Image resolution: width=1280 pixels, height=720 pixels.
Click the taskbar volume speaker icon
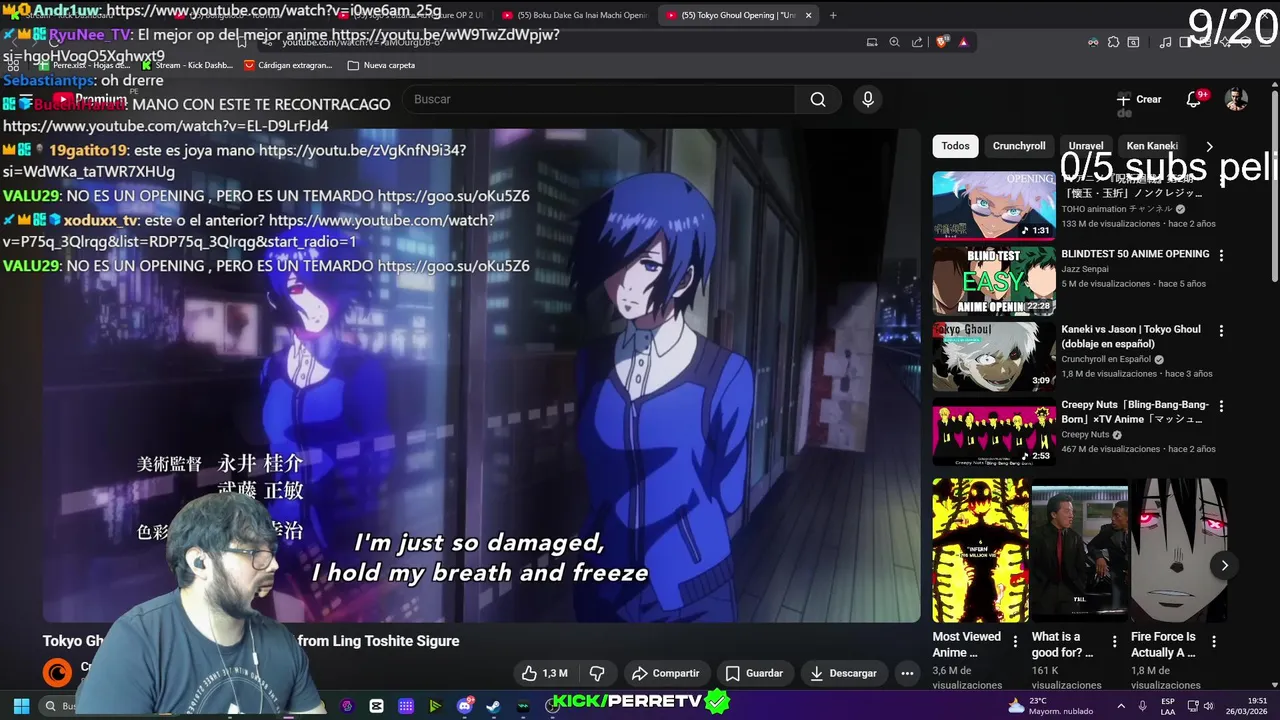click(1208, 706)
